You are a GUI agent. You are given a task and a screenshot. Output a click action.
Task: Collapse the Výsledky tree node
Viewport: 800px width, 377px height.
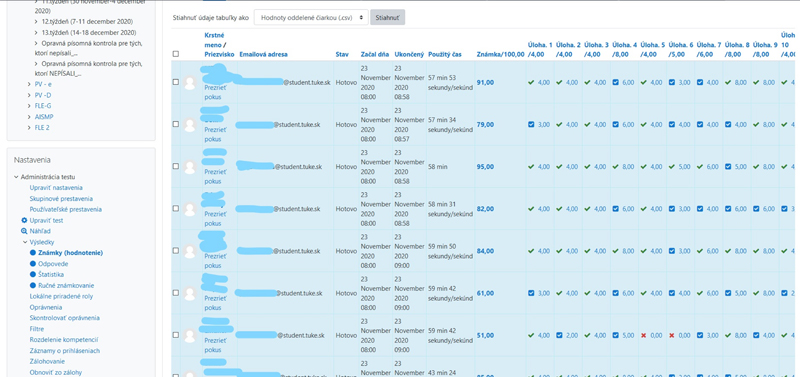[24, 242]
